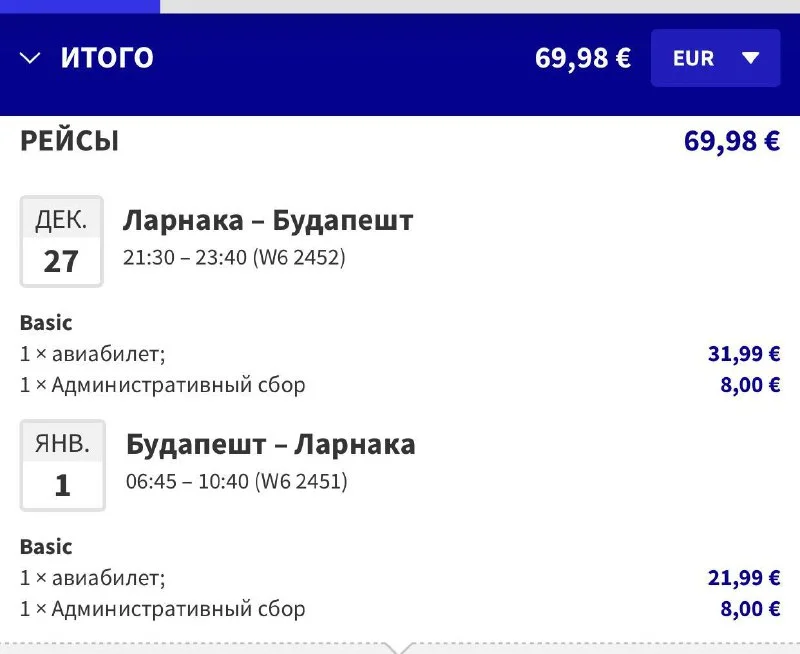Click the 21,99 € ticket price
800x654 pixels.
pyautogui.click(x=743, y=577)
